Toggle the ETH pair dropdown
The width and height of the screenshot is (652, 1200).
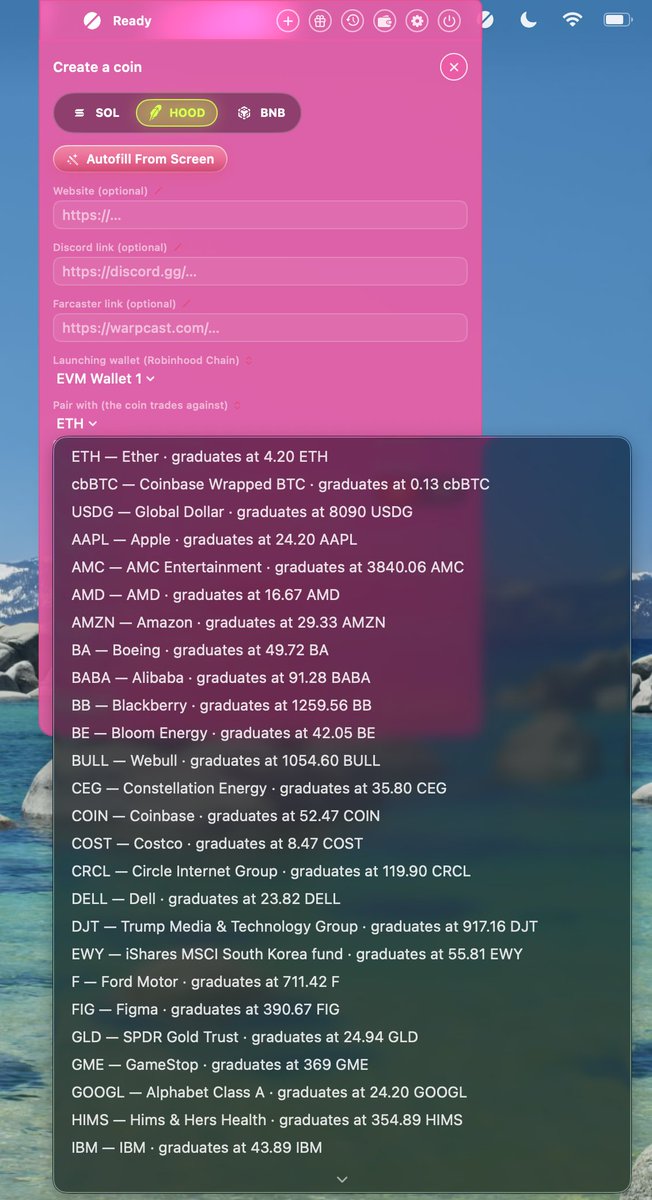pos(76,424)
